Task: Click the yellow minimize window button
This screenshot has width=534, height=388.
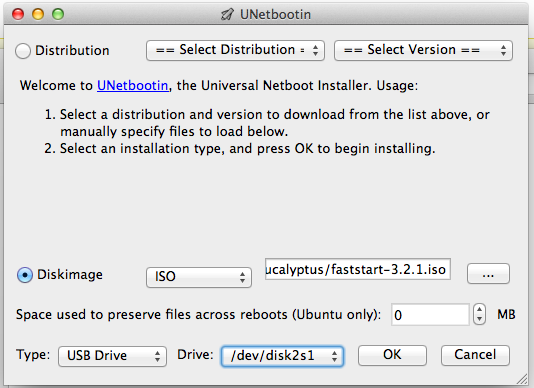Action: pyautogui.click(x=38, y=14)
